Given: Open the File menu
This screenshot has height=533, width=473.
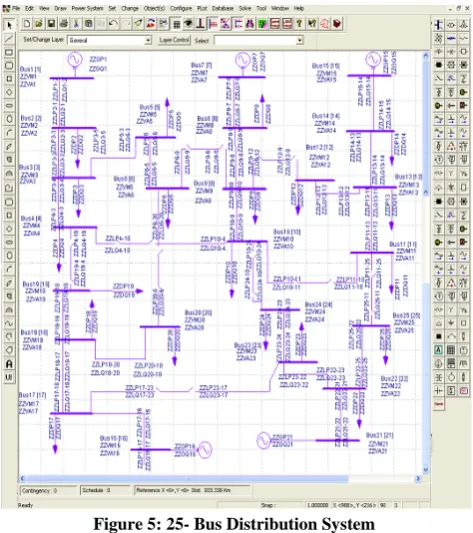Looking at the screenshot, I should tap(16, 8).
